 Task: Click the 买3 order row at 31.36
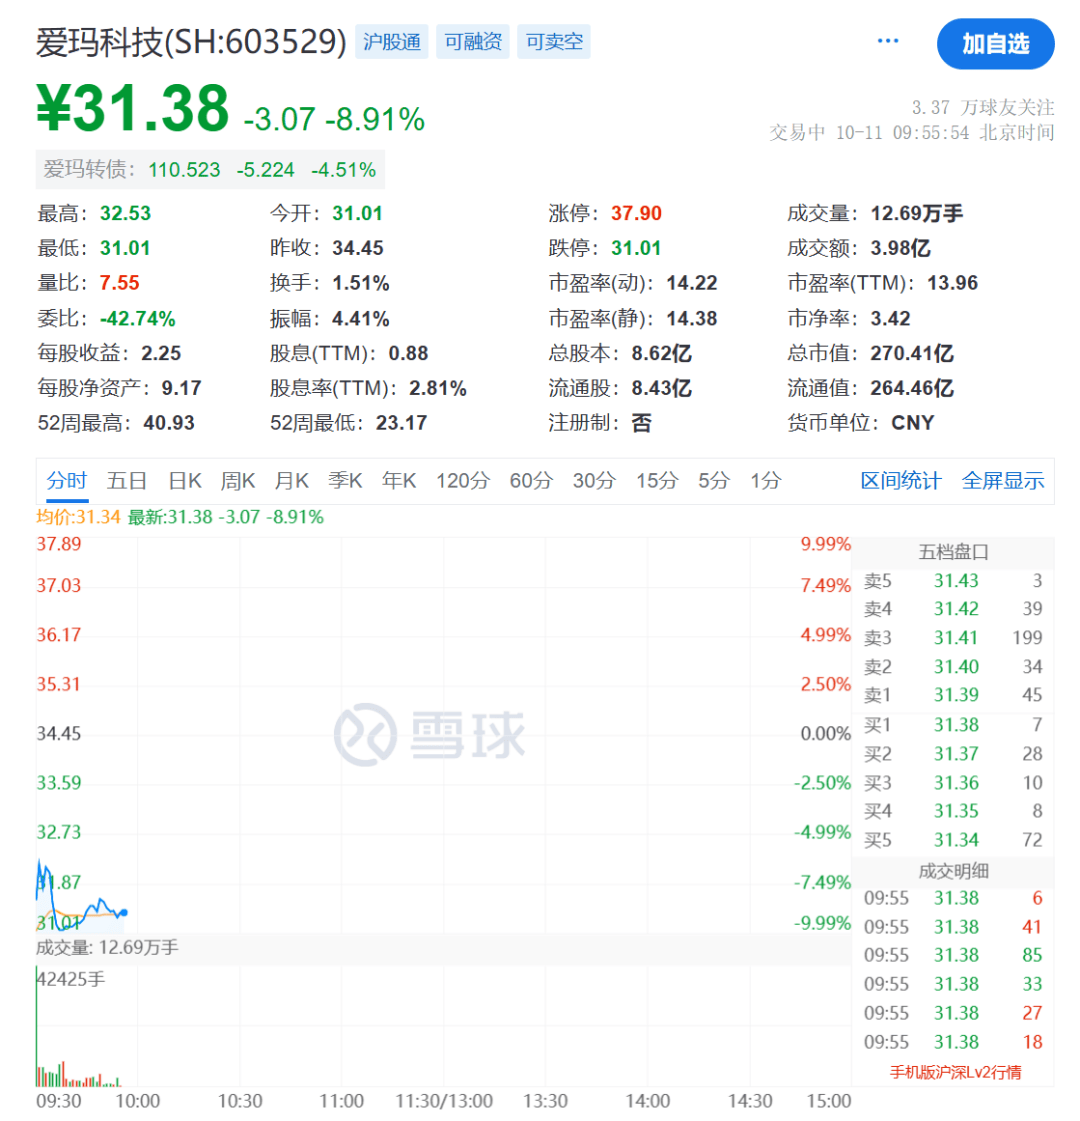pos(953,783)
